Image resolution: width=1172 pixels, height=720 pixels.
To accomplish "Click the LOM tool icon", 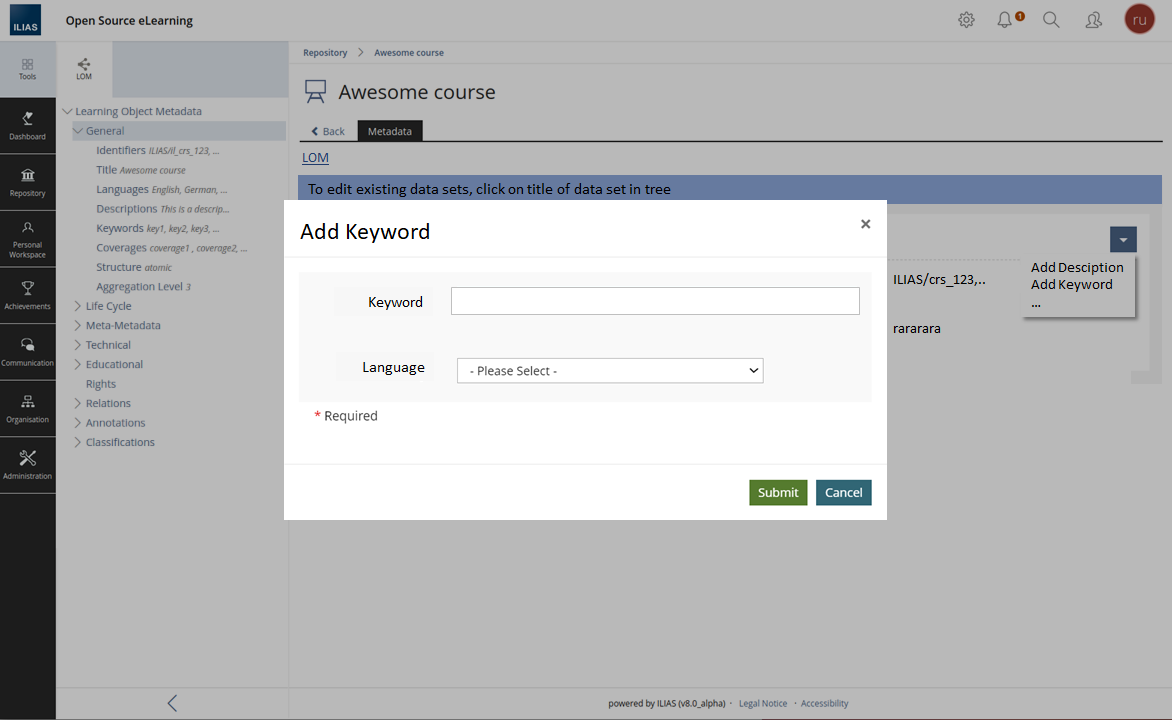I will click(x=84, y=69).
